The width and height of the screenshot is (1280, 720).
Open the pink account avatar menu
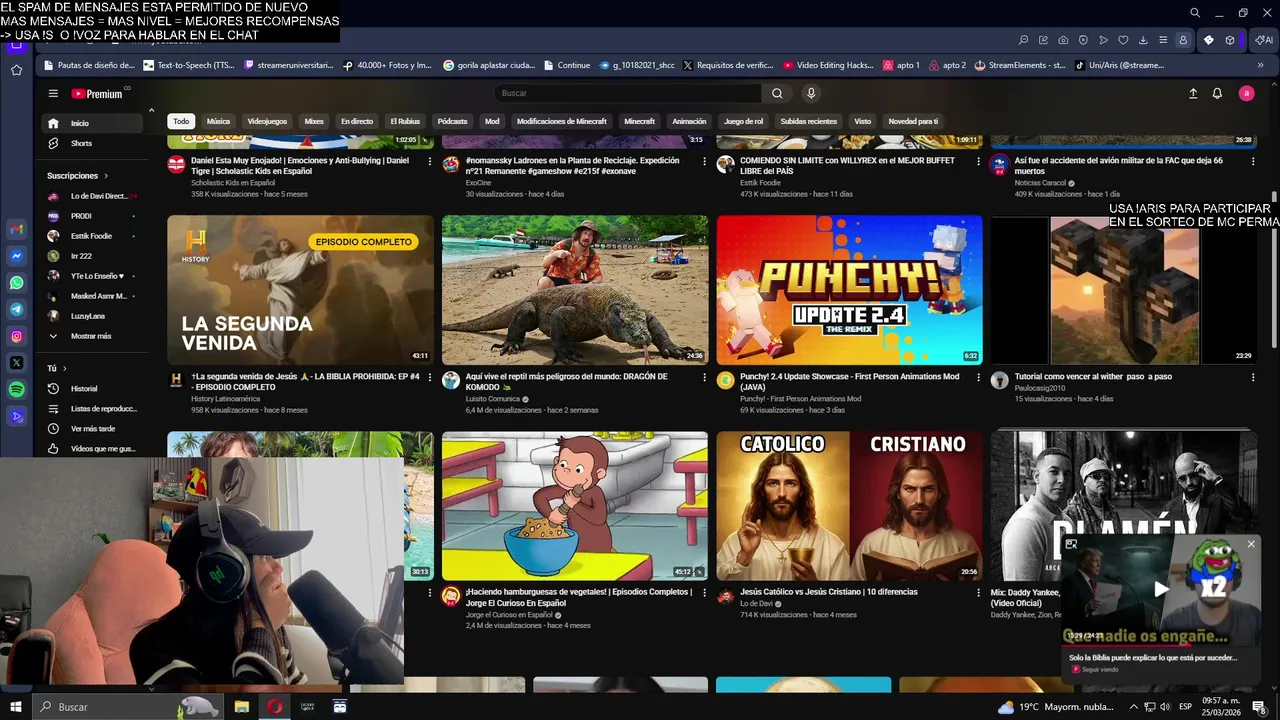point(1246,93)
